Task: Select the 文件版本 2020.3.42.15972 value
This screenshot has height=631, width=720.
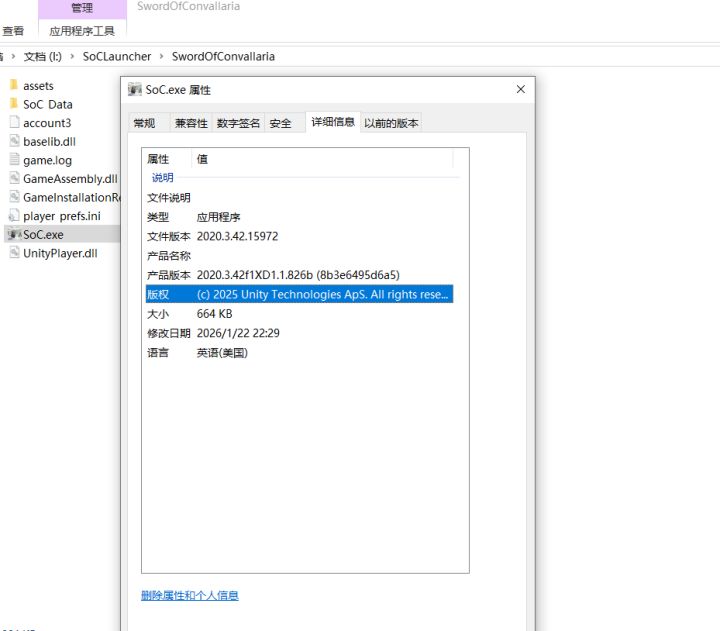Action: coord(237,236)
